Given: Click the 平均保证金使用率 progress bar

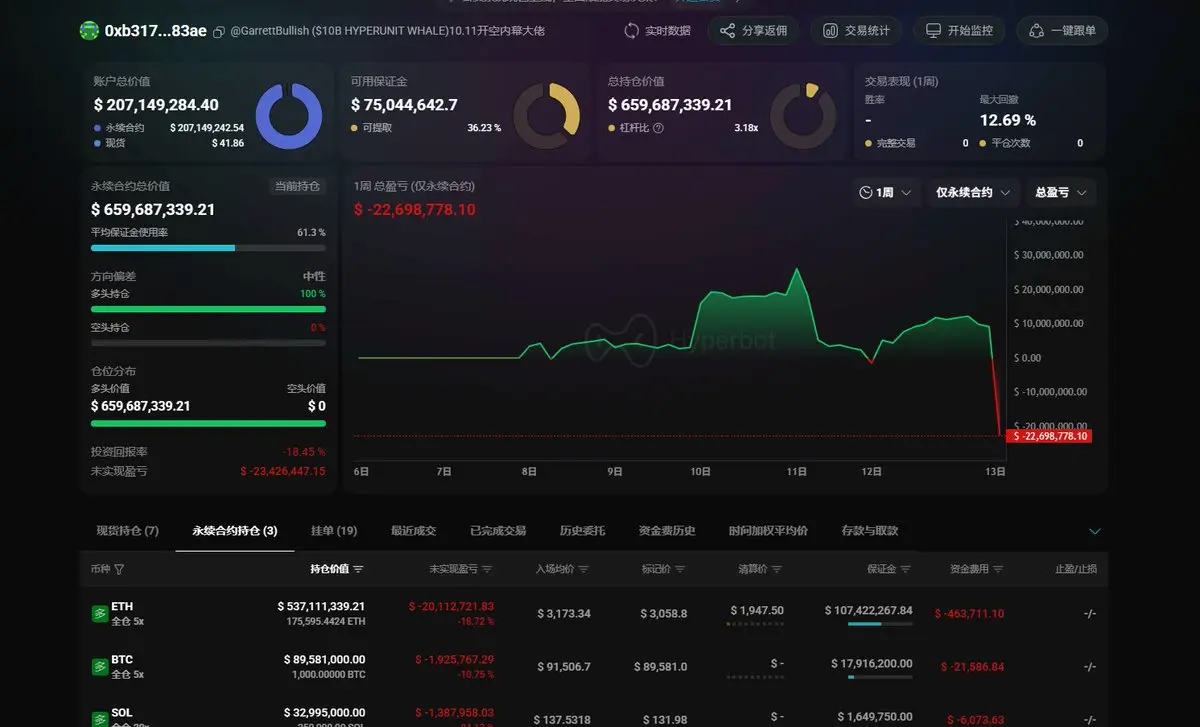Looking at the screenshot, I should [208, 247].
